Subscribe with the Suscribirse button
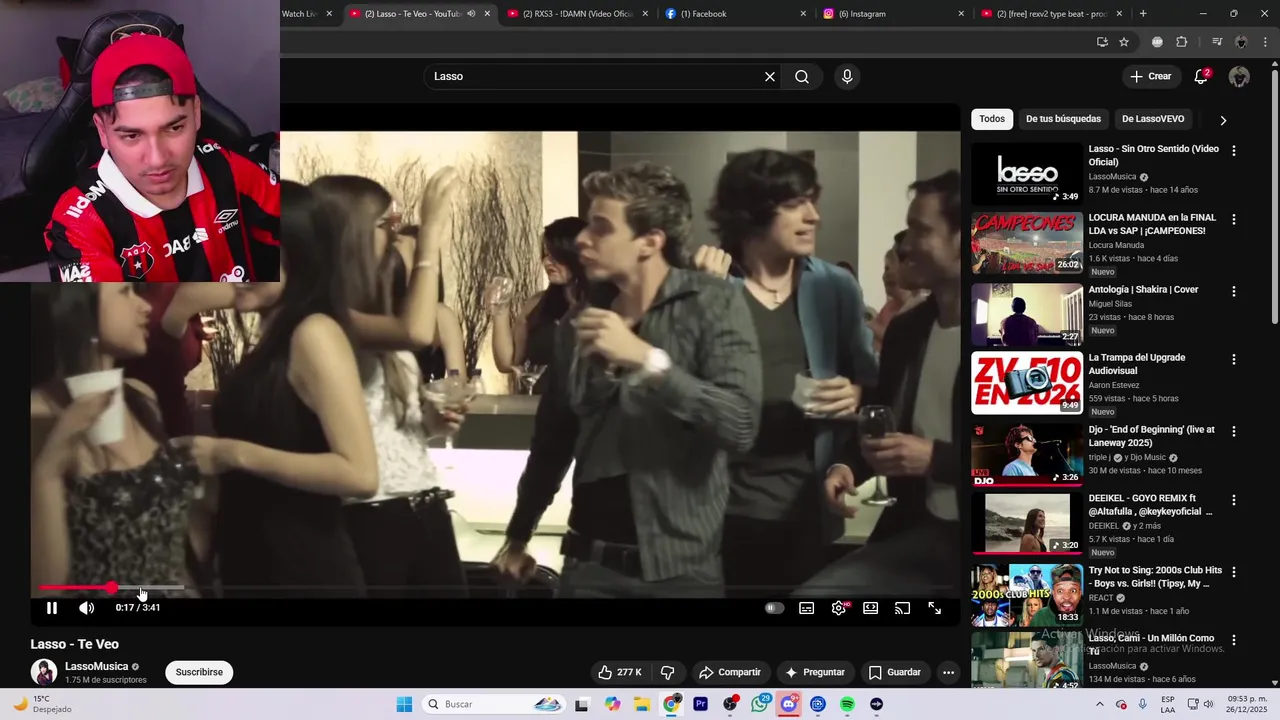1280x720 pixels. [x=199, y=672]
